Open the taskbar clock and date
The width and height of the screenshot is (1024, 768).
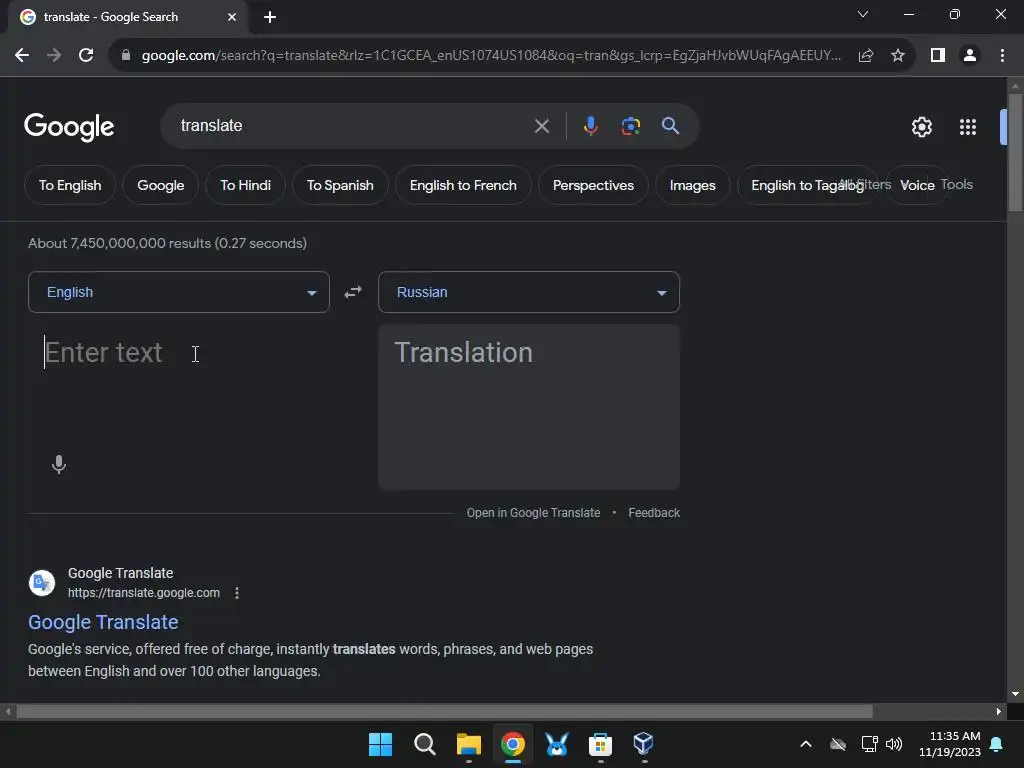coord(950,744)
